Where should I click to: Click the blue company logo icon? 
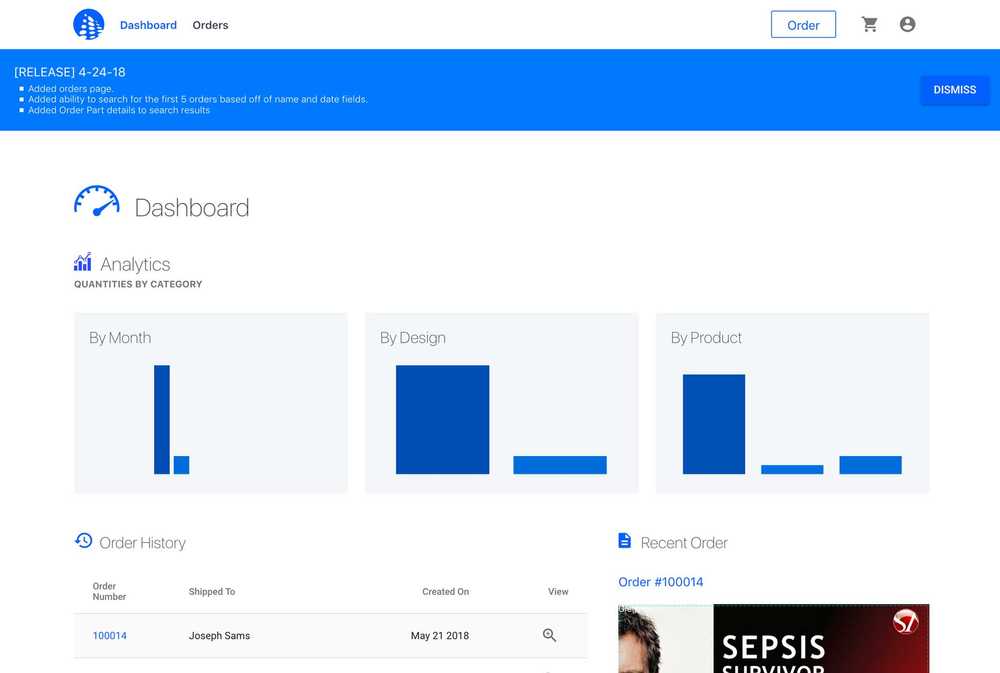(x=89, y=24)
